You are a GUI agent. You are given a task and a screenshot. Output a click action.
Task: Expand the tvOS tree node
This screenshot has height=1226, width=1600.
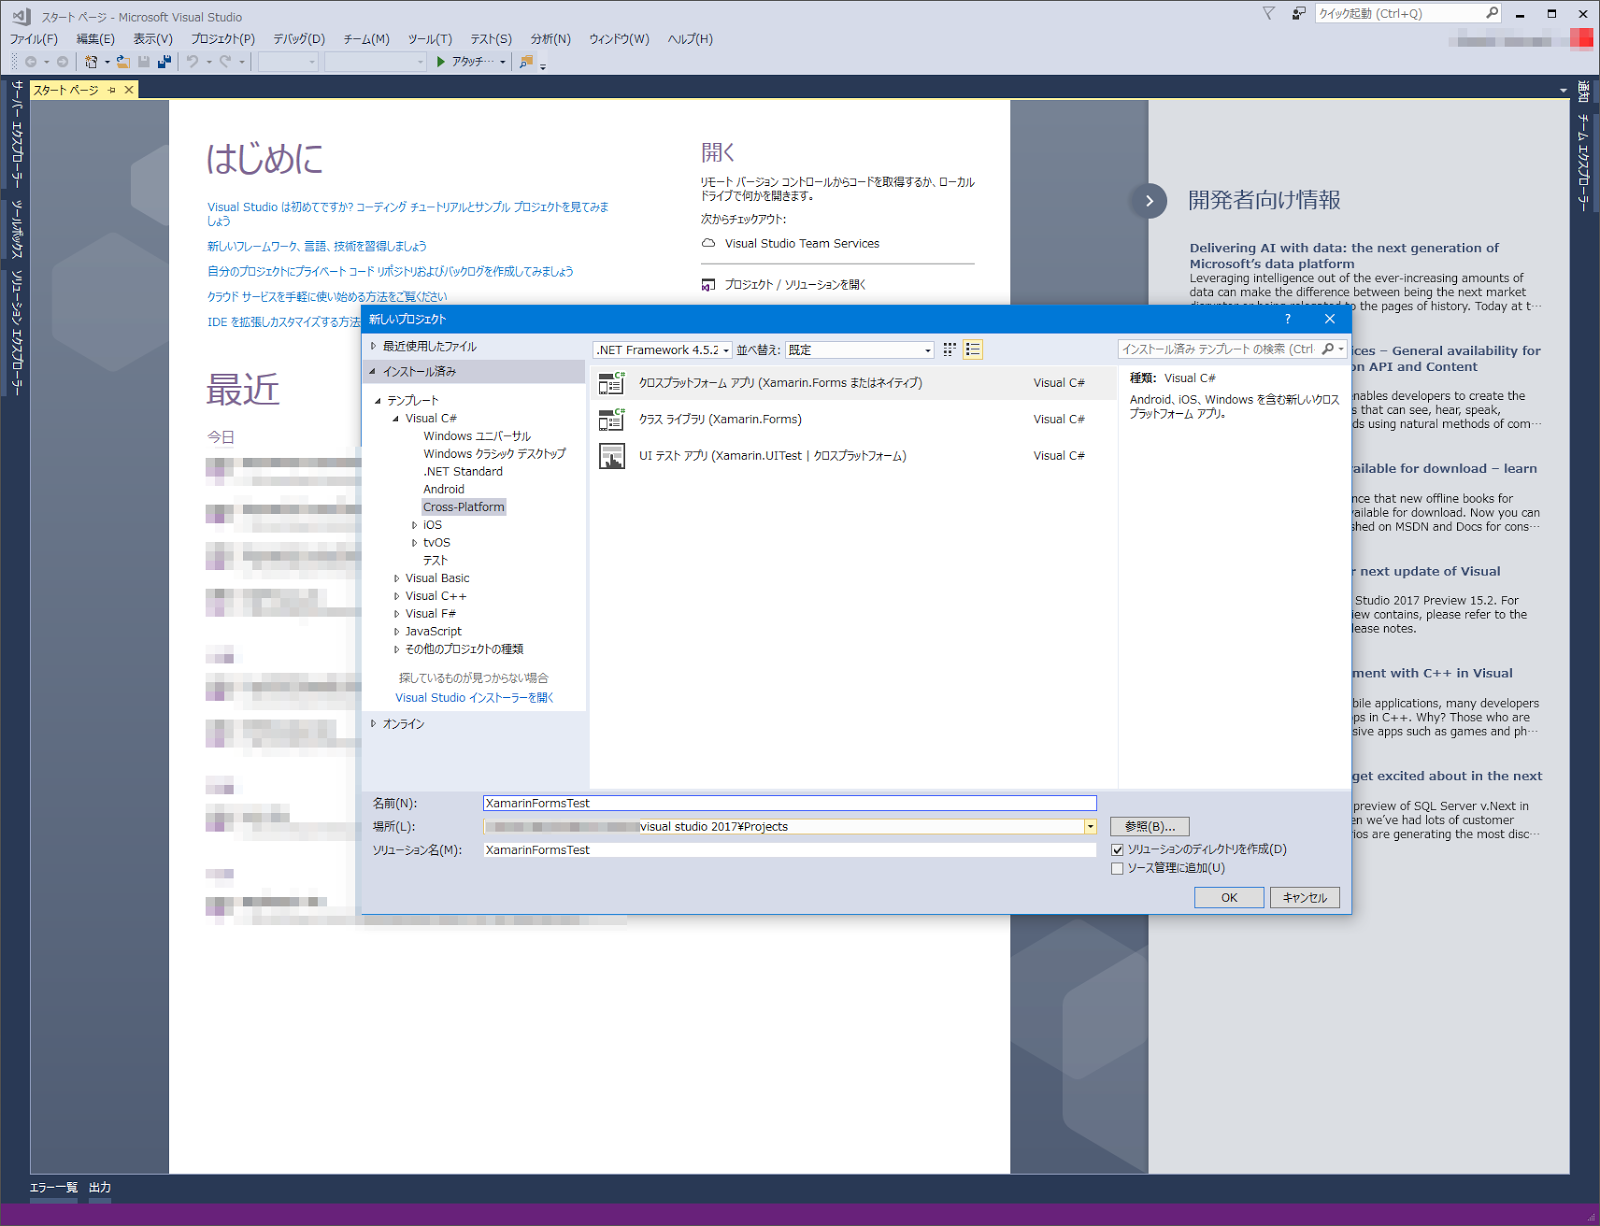coord(415,543)
